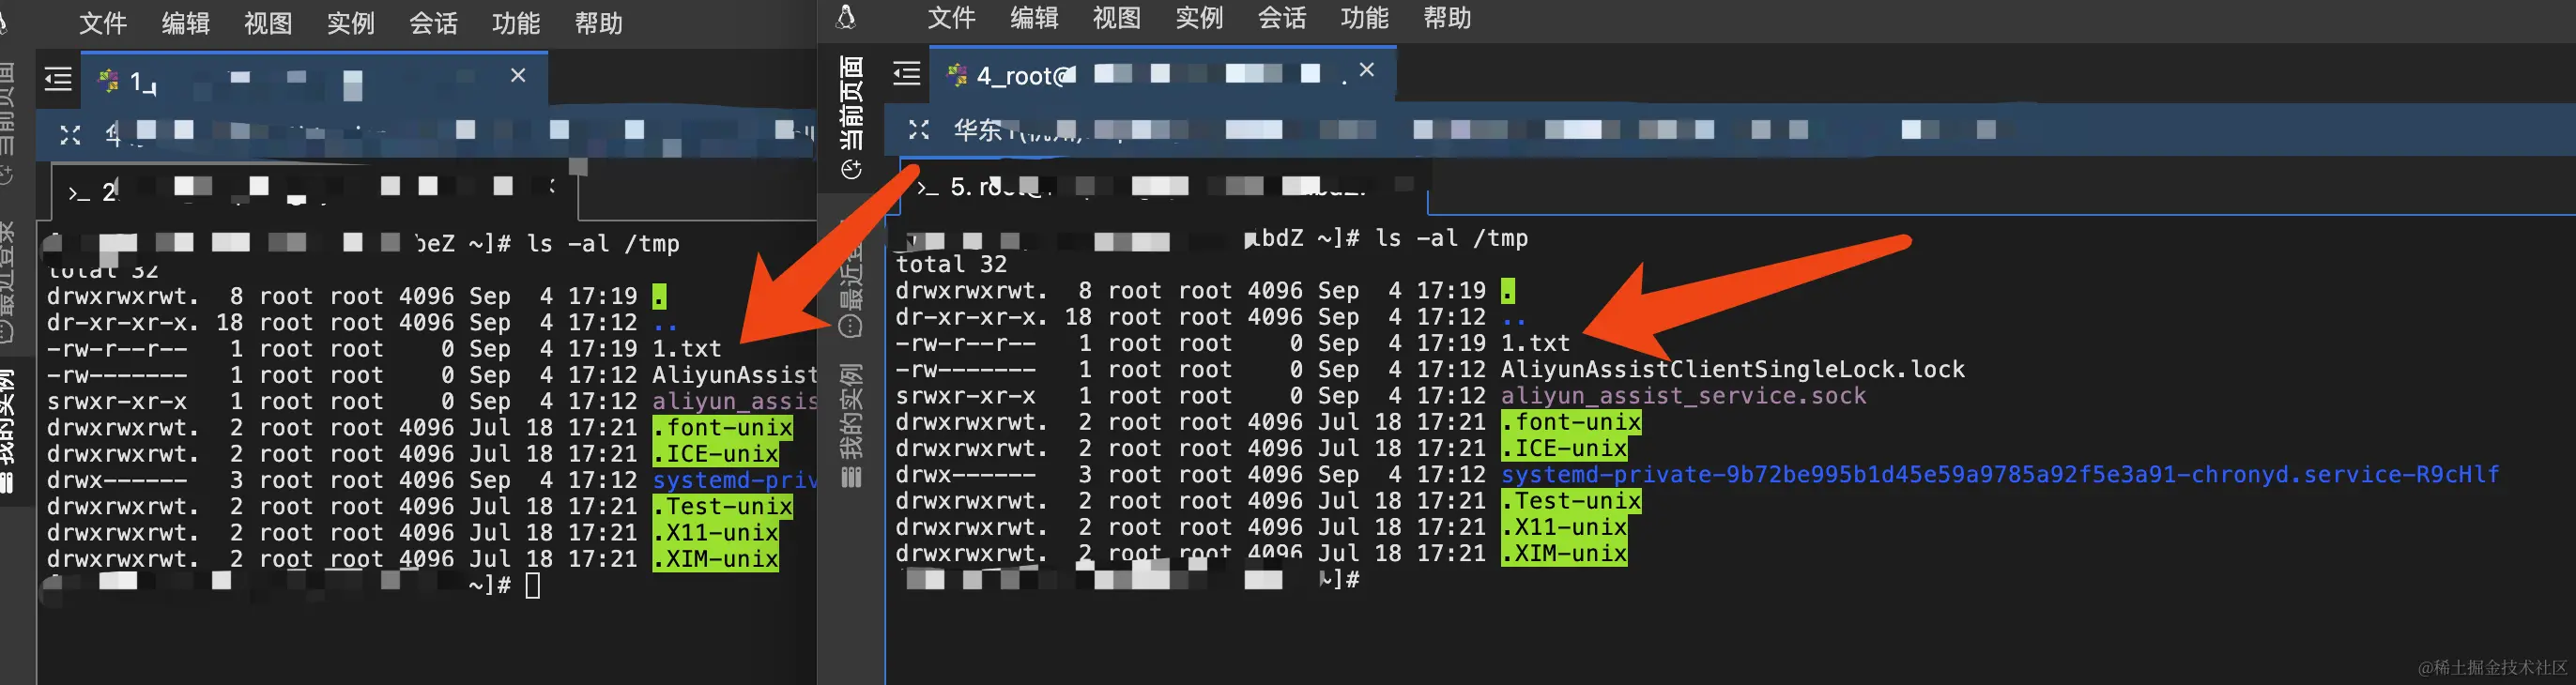Click 华东 region label in right window
The height and width of the screenshot is (685, 2576).
(977, 129)
